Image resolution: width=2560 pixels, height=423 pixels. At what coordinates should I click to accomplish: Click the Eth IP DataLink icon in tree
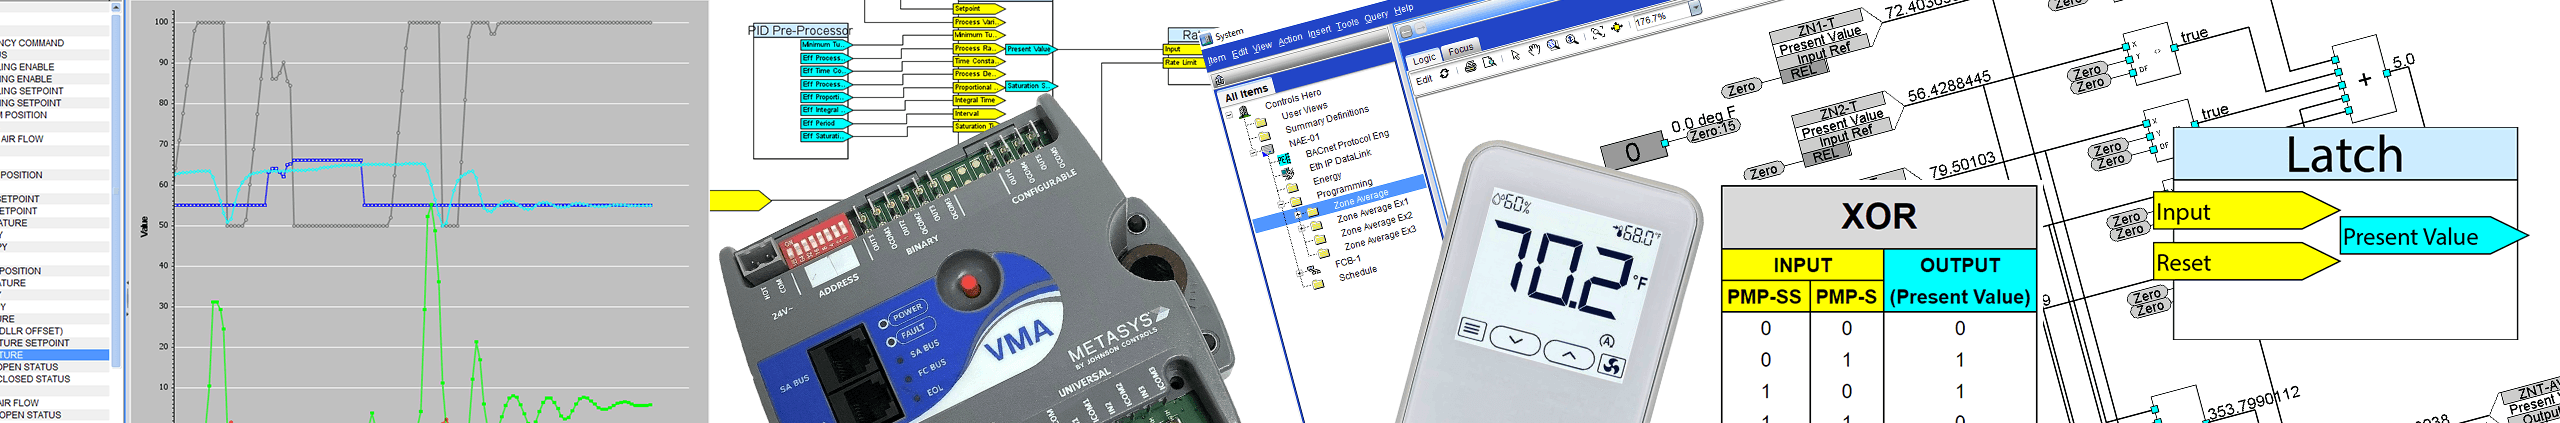[1287, 174]
